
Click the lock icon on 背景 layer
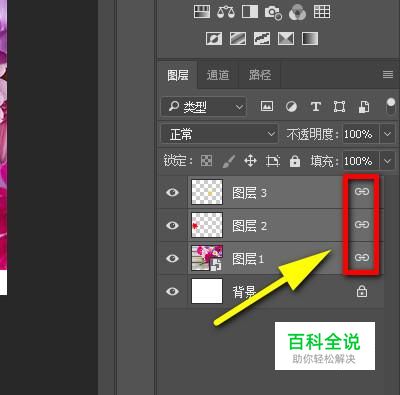pyautogui.click(x=362, y=291)
